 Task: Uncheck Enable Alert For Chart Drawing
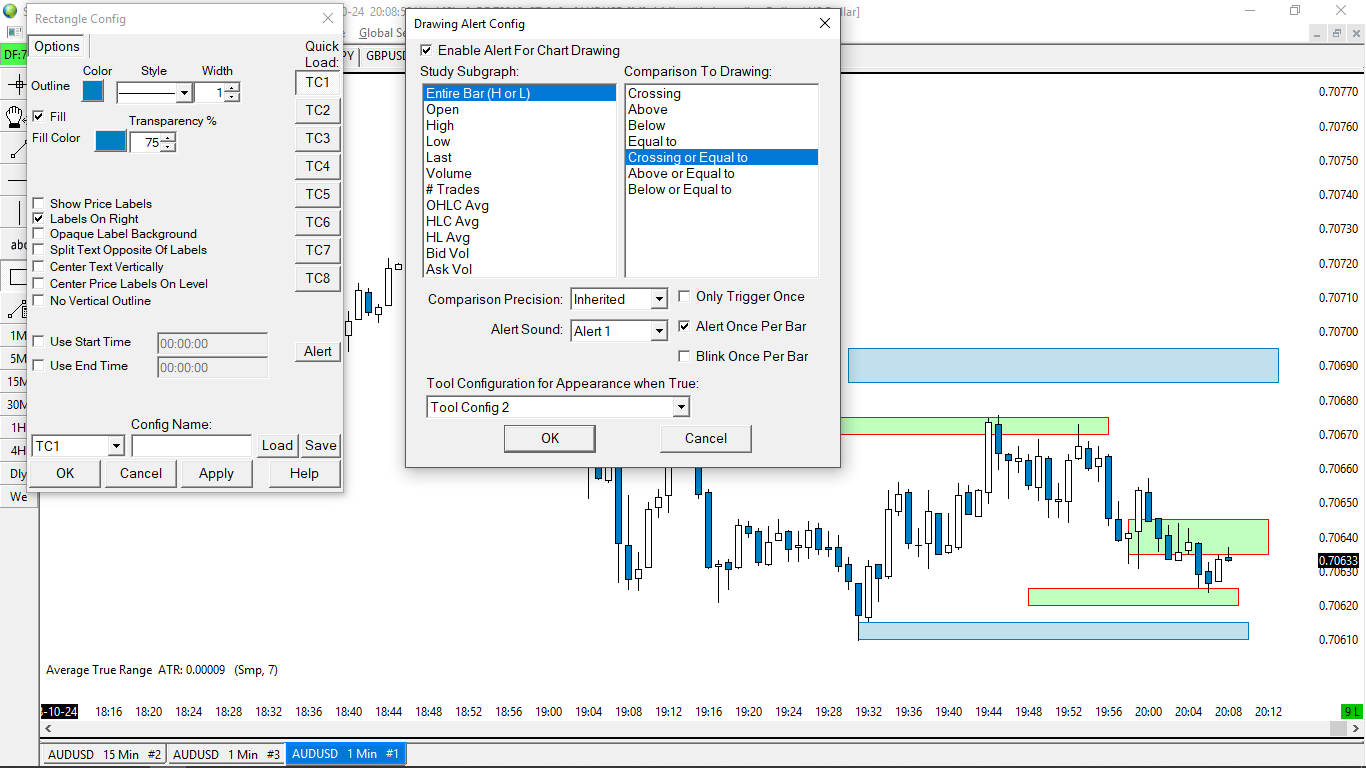click(x=427, y=51)
